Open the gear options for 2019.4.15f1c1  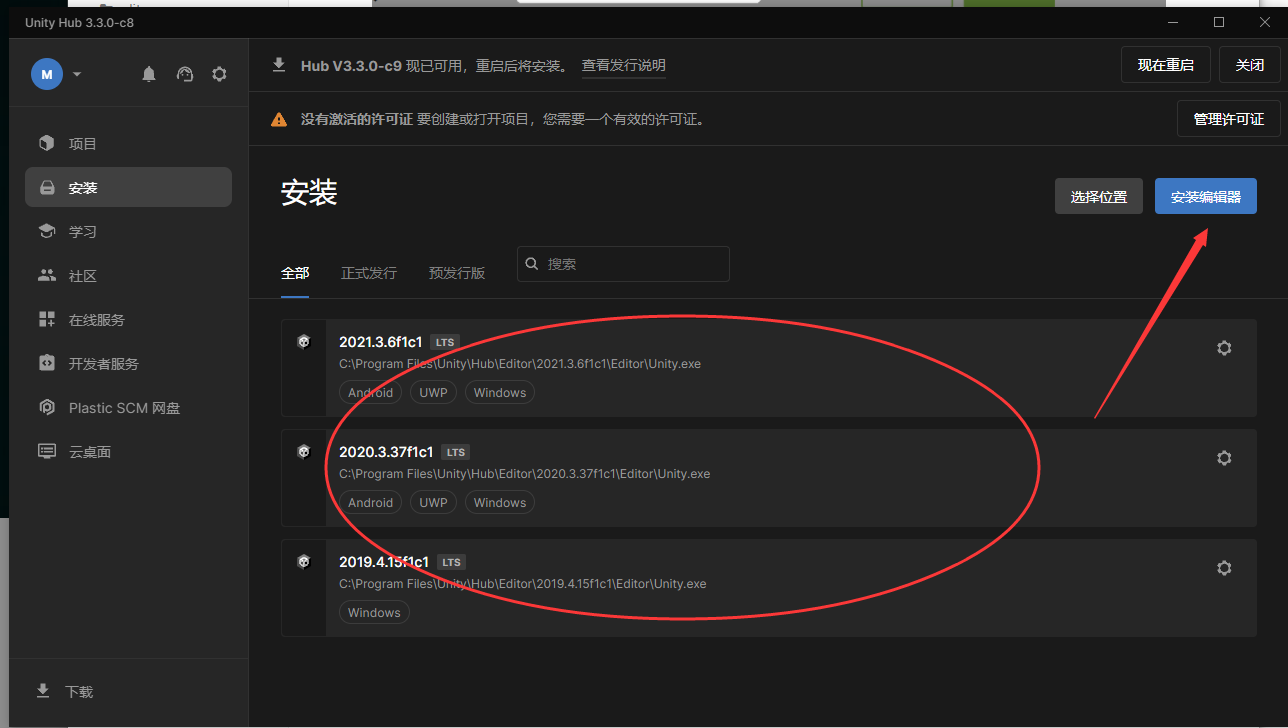click(x=1224, y=568)
